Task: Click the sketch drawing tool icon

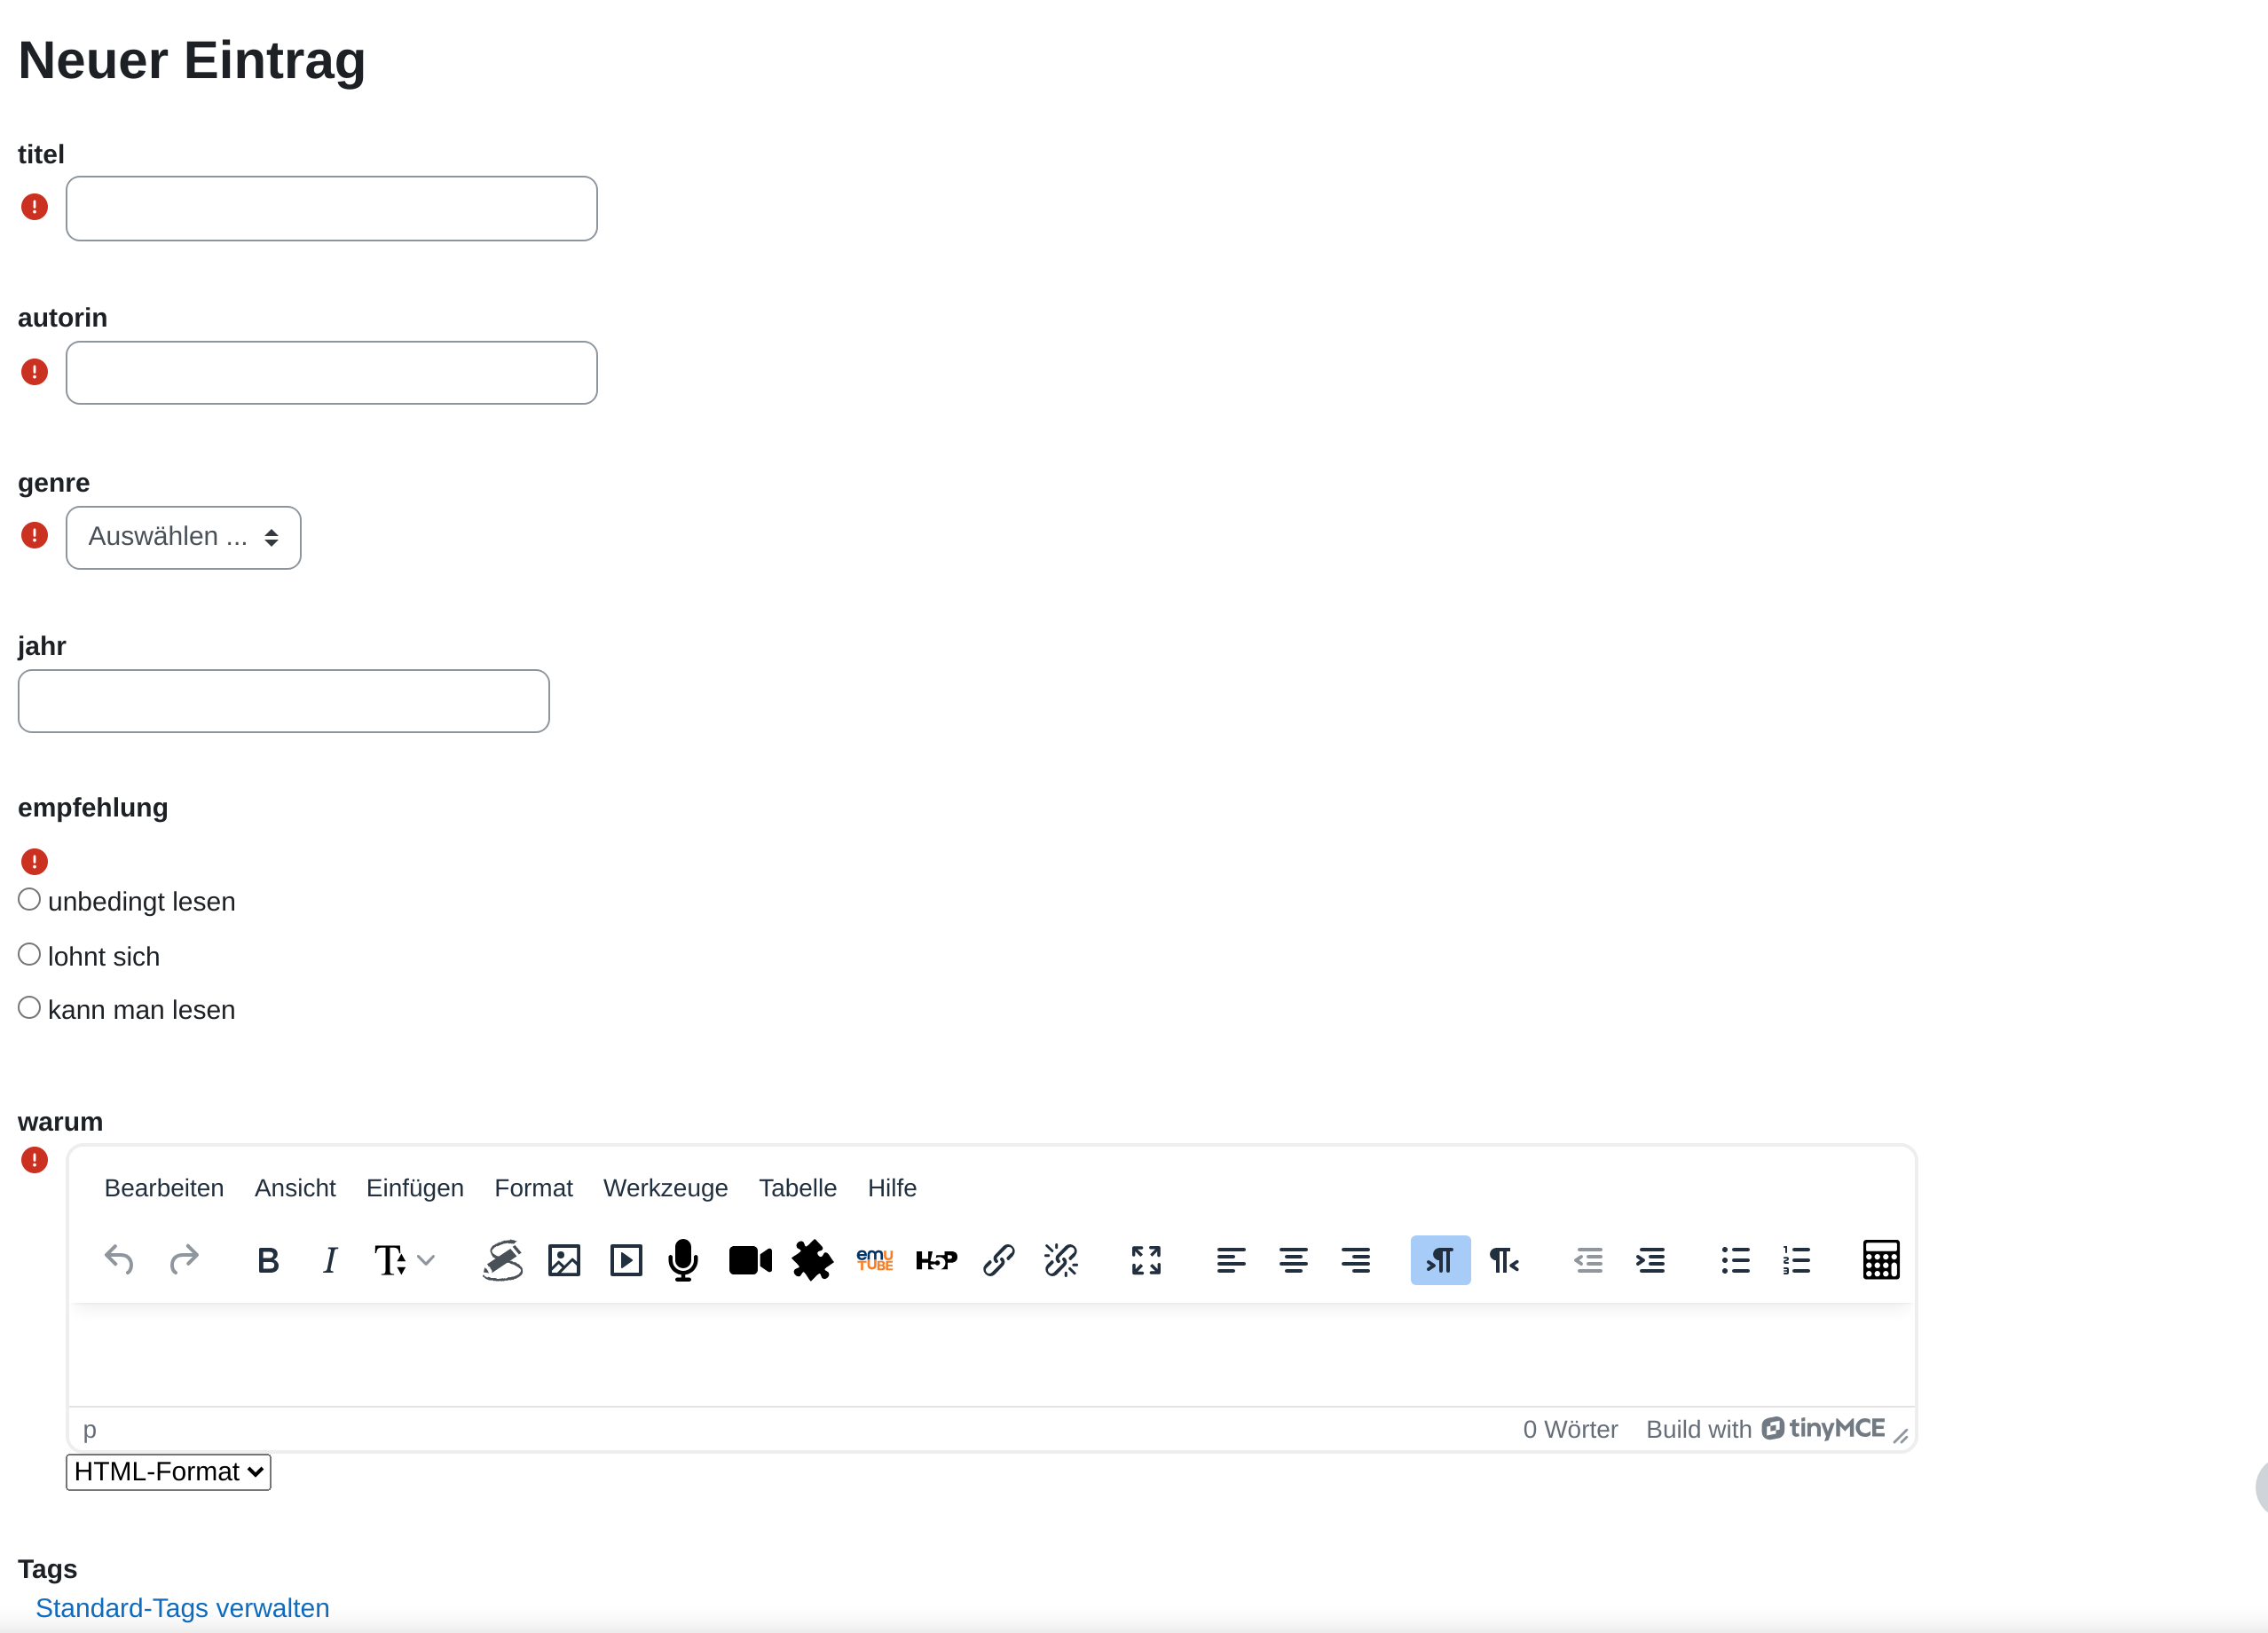Action: [503, 1260]
